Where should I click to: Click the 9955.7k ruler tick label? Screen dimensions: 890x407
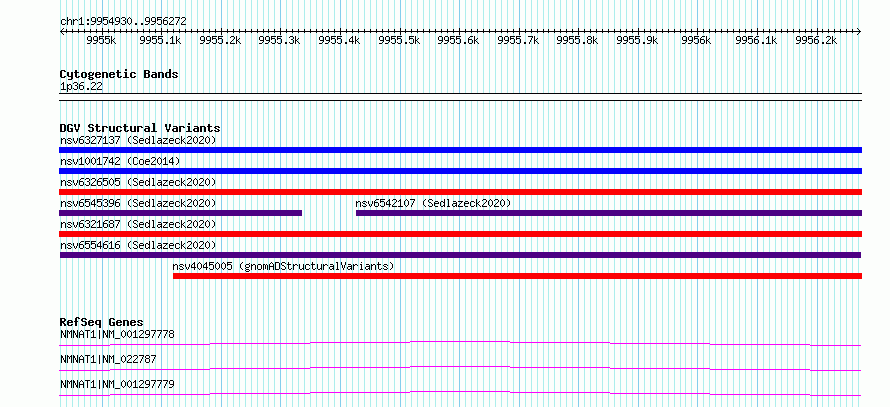pos(518,40)
